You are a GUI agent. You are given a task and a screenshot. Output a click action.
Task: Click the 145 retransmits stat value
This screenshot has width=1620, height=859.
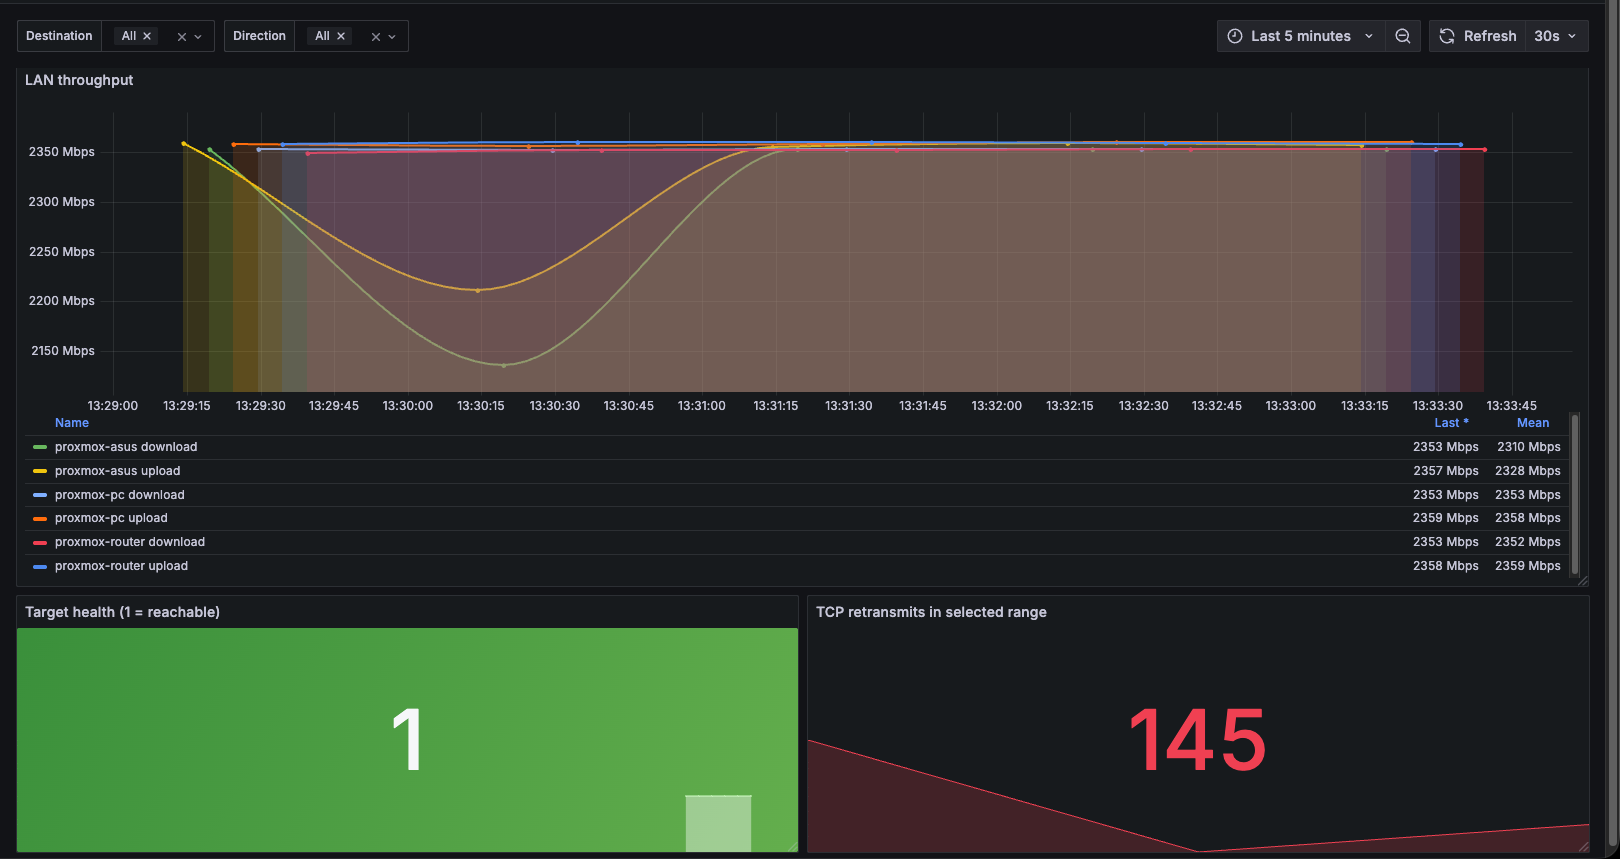point(1198,740)
